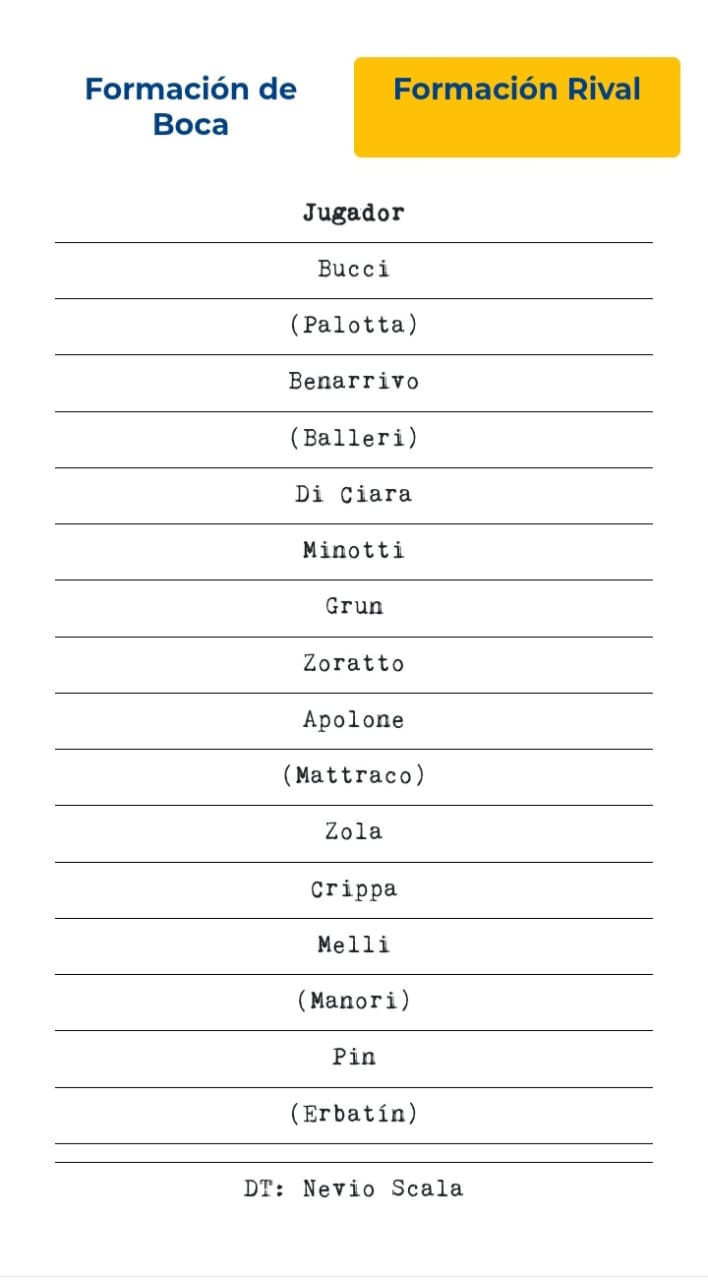The image size is (708, 1280).
Task: Choose the Di Ciara row
Action: [353, 494]
